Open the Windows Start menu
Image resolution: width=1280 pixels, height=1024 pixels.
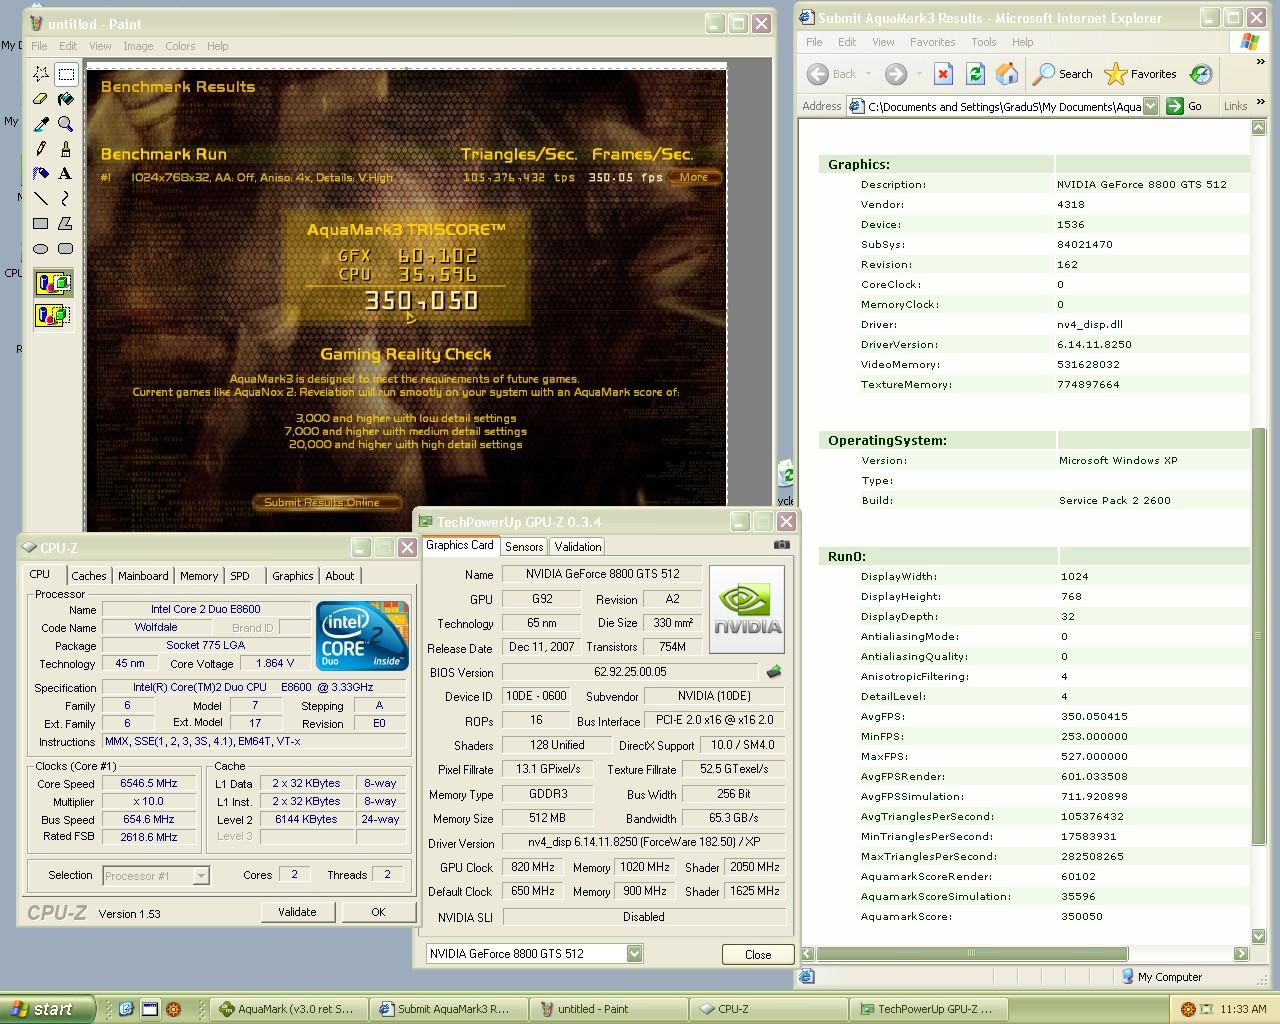pyautogui.click(x=48, y=1009)
